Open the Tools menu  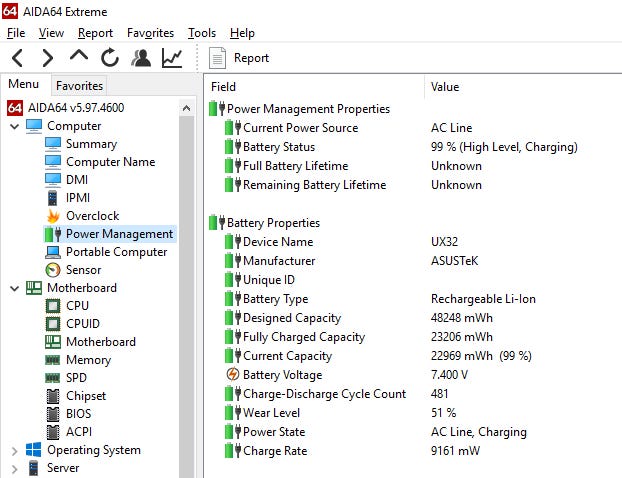(x=201, y=33)
